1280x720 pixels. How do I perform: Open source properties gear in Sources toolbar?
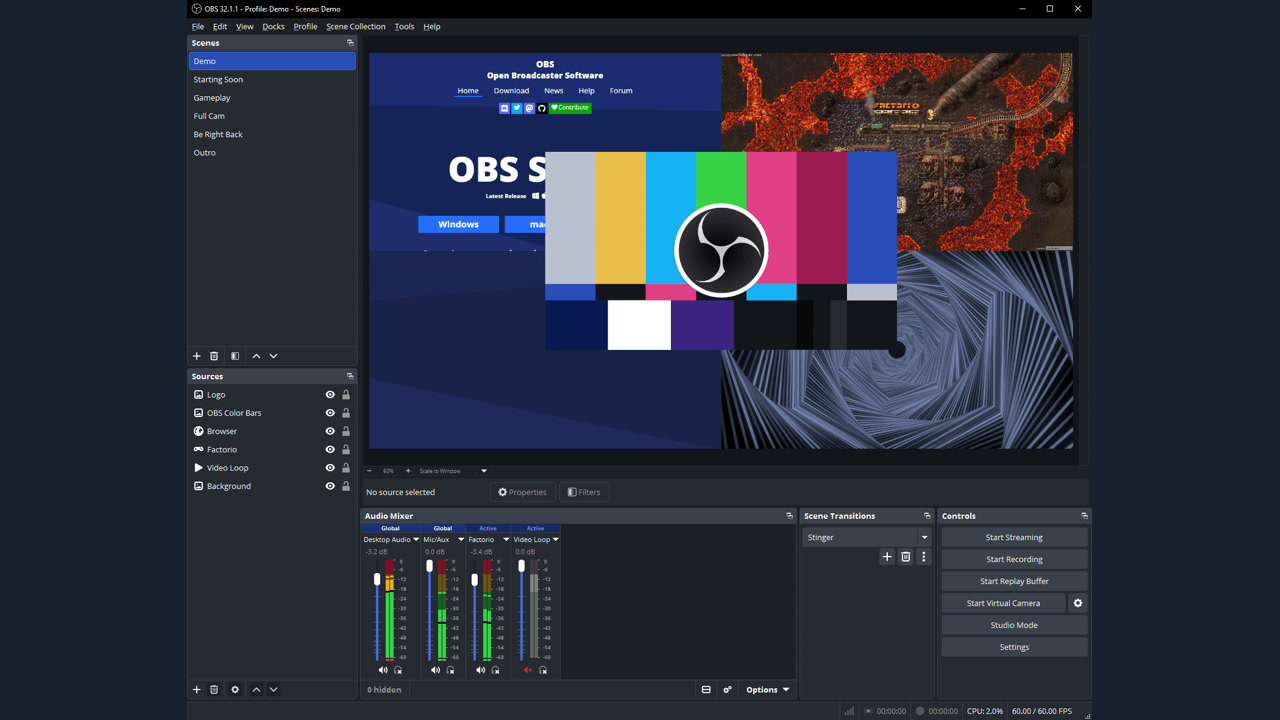235,689
